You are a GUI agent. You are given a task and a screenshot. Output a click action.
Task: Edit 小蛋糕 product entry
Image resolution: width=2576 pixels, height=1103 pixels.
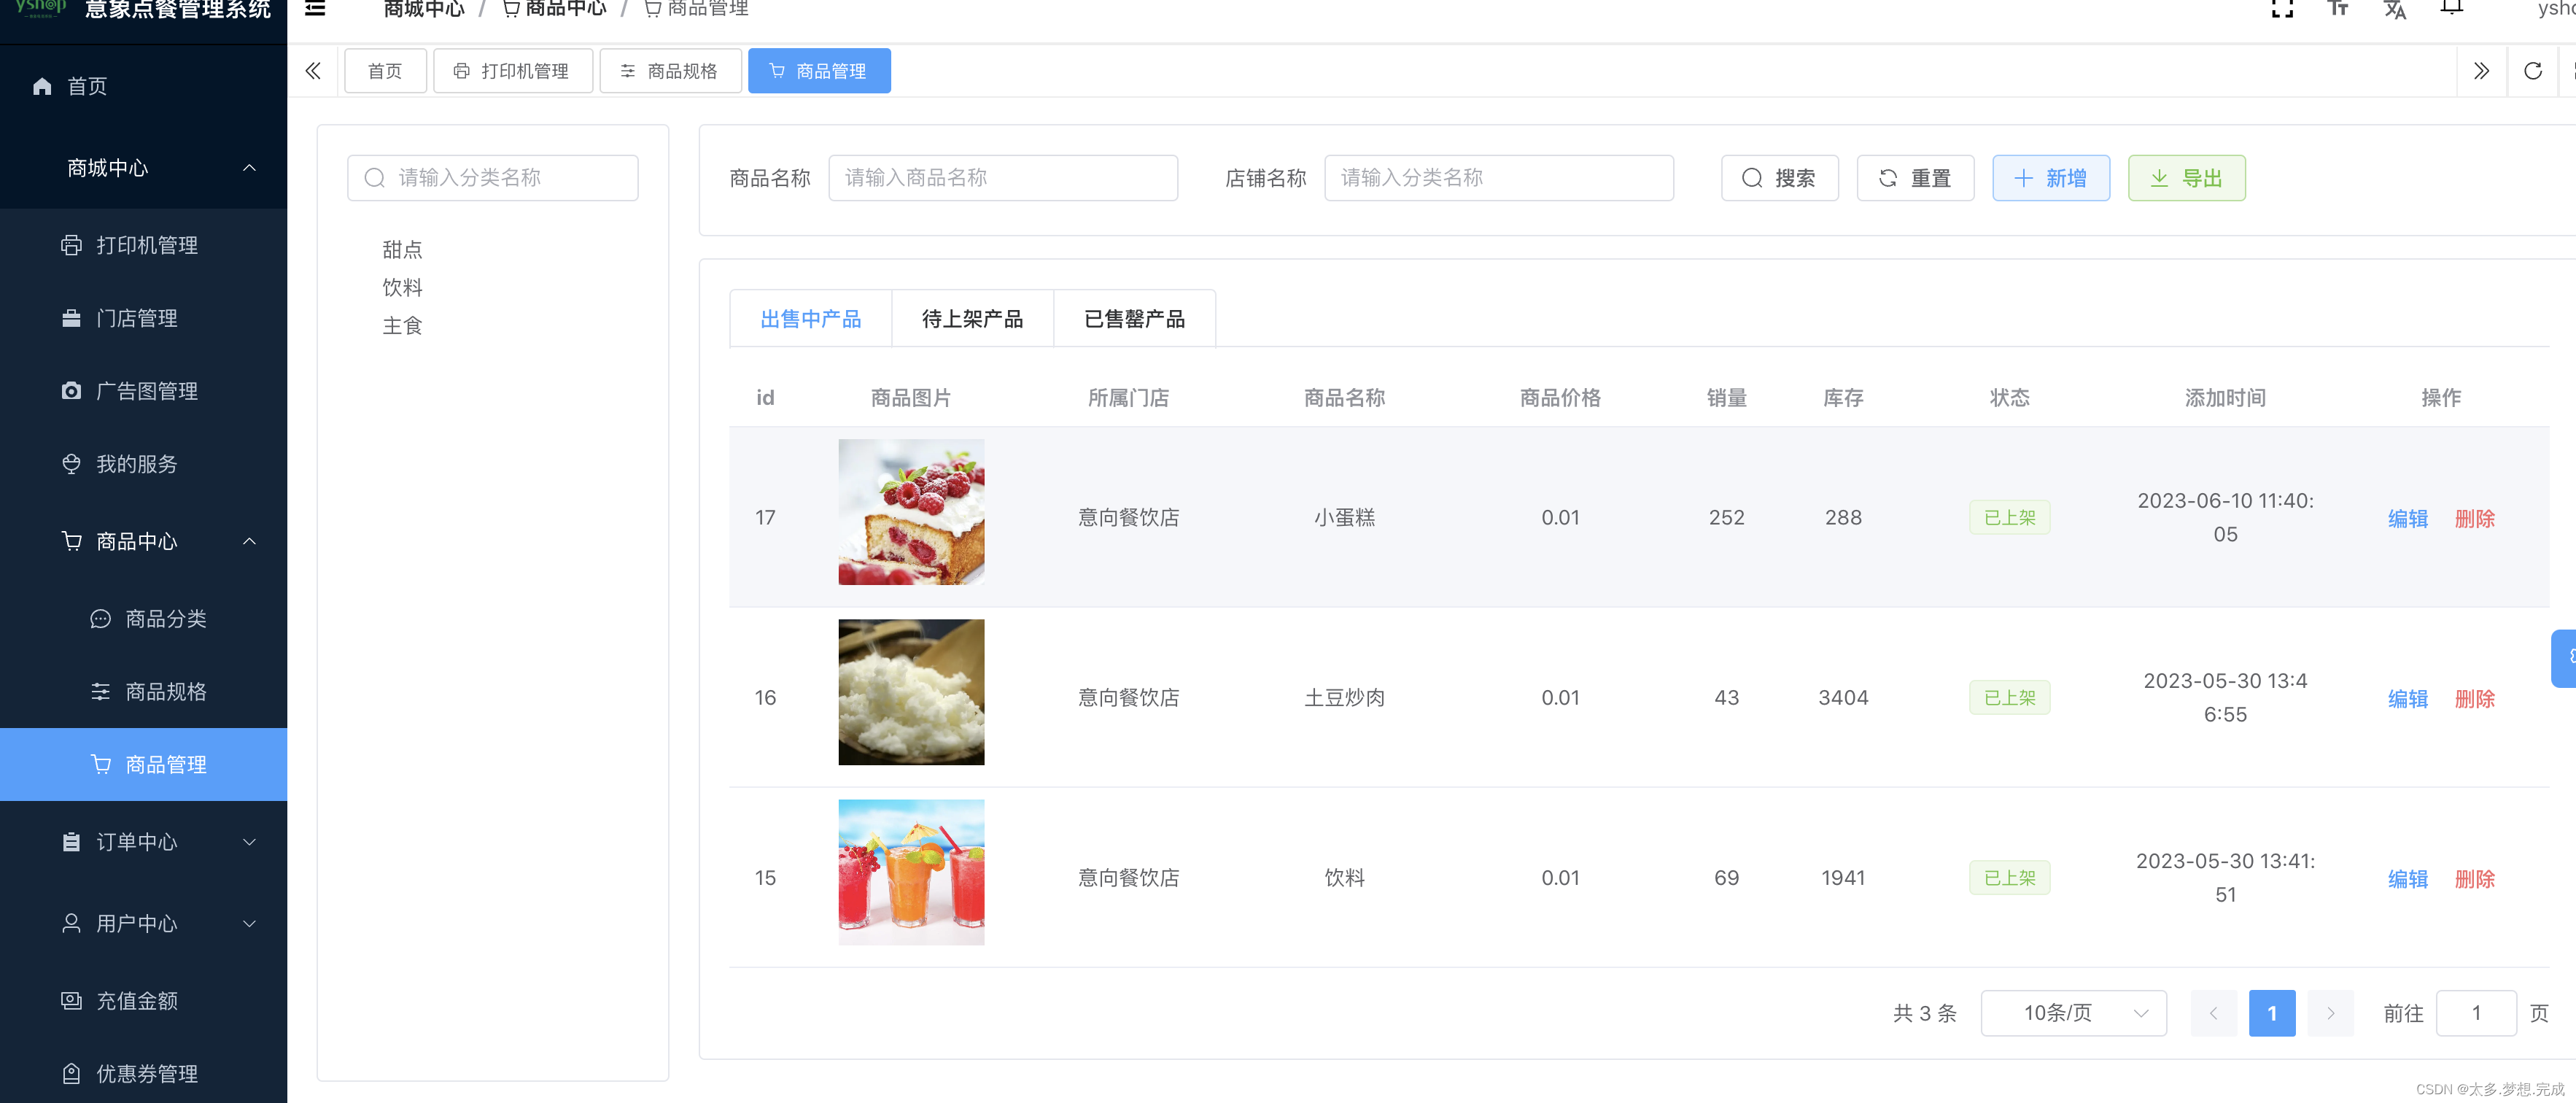(x=2403, y=516)
